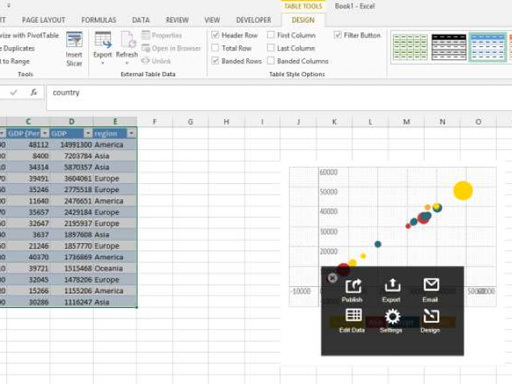Click the Publish icon in chart overlay
Viewport: 512px width, 384px height.
click(x=353, y=286)
